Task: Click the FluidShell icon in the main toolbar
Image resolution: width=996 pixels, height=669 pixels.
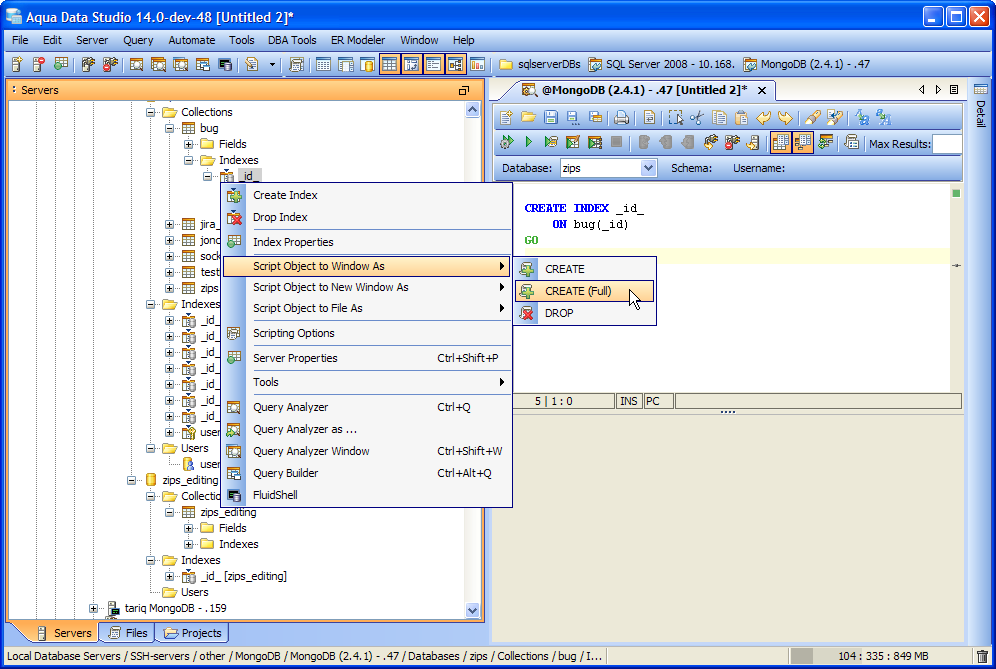Action: click(x=224, y=64)
